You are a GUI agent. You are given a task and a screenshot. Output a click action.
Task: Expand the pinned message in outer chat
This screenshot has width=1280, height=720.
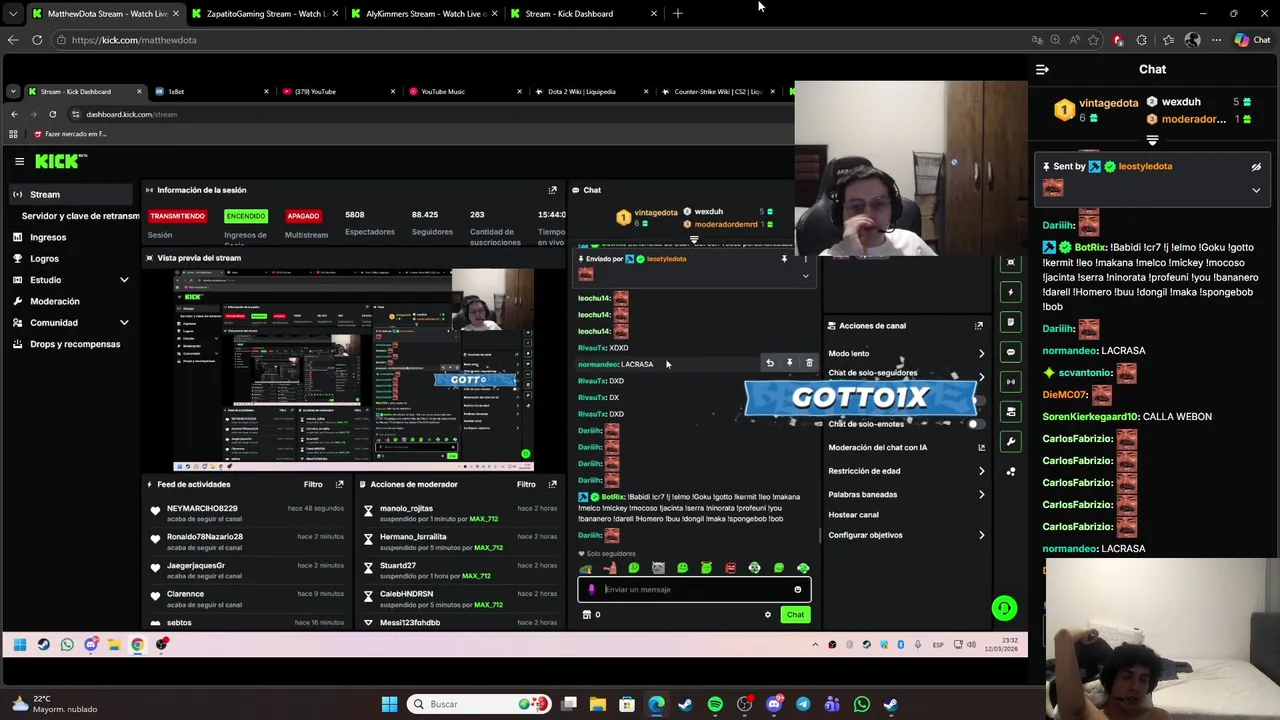pyautogui.click(x=1256, y=190)
